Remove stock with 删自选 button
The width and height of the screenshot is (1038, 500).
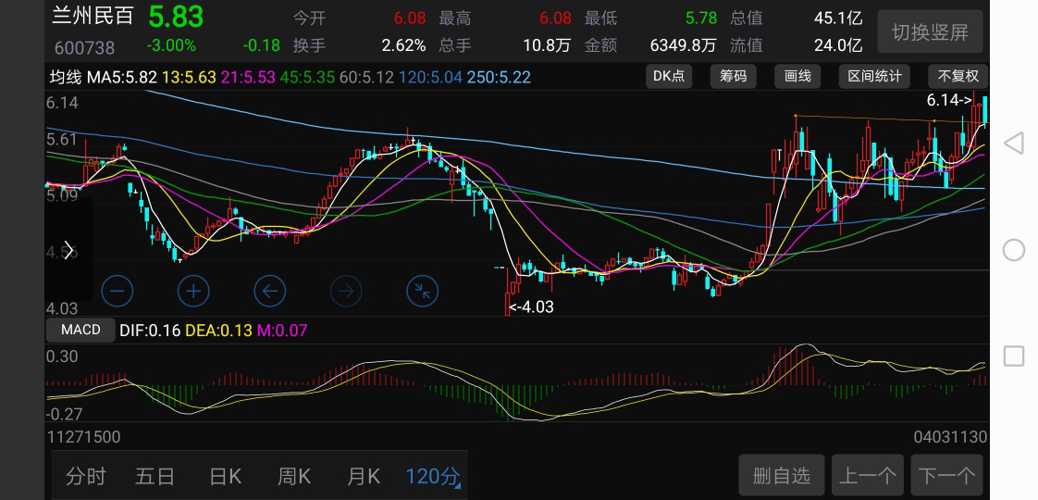pyautogui.click(x=781, y=475)
